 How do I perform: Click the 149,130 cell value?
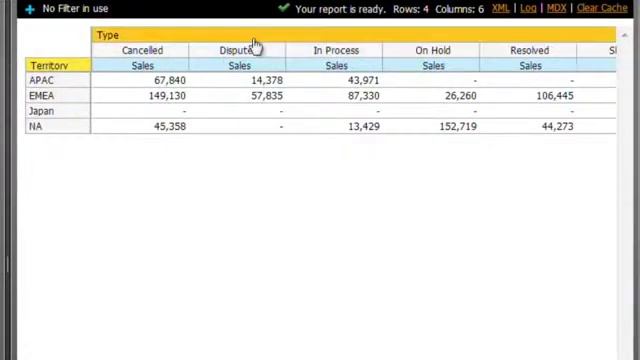point(167,96)
